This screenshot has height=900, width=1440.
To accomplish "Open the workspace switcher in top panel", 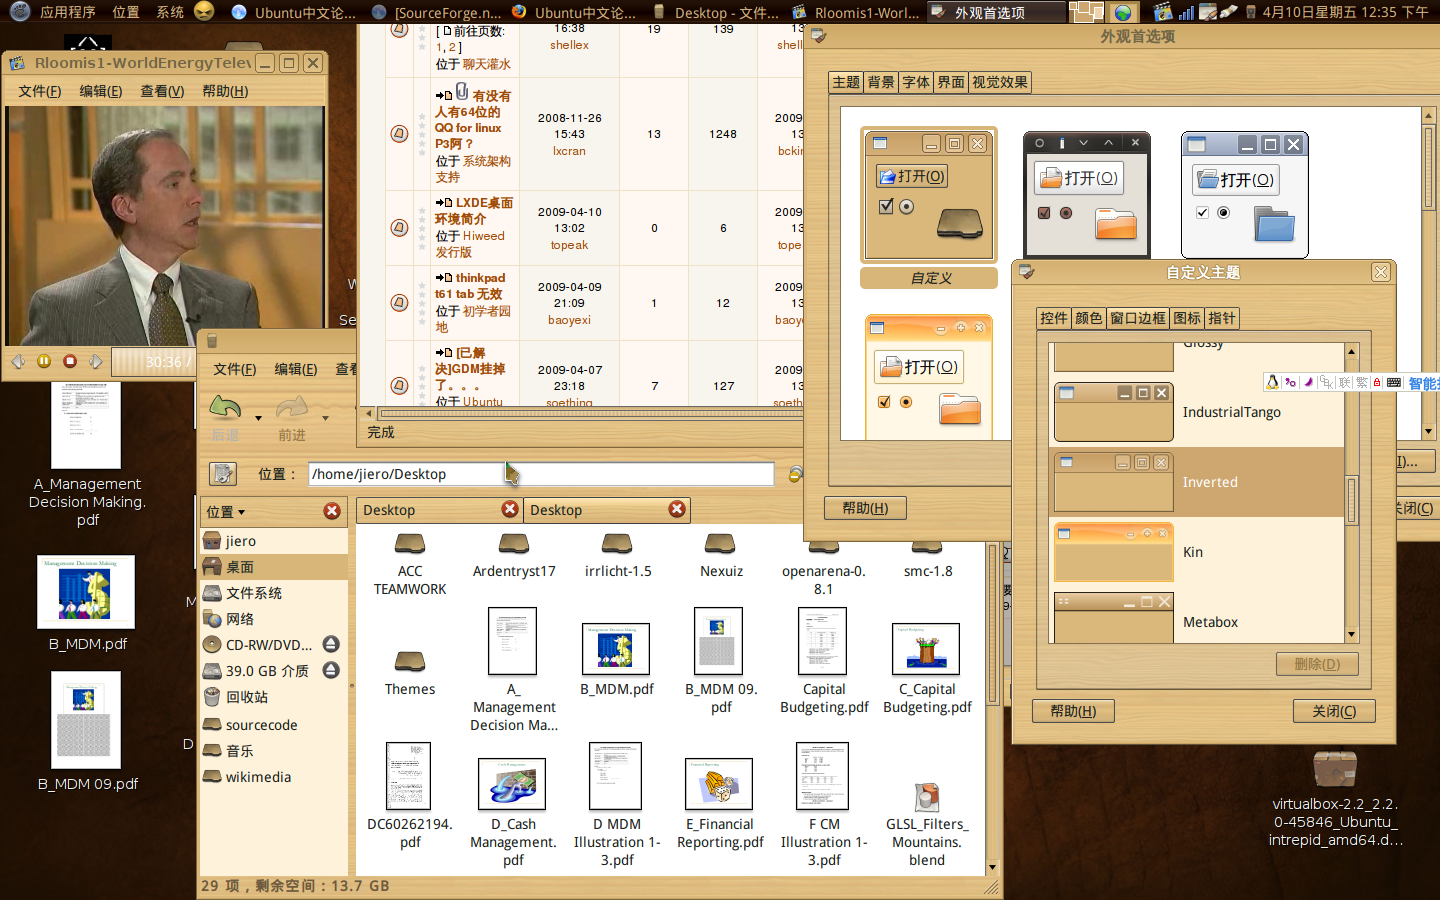I will coord(1086,12).
